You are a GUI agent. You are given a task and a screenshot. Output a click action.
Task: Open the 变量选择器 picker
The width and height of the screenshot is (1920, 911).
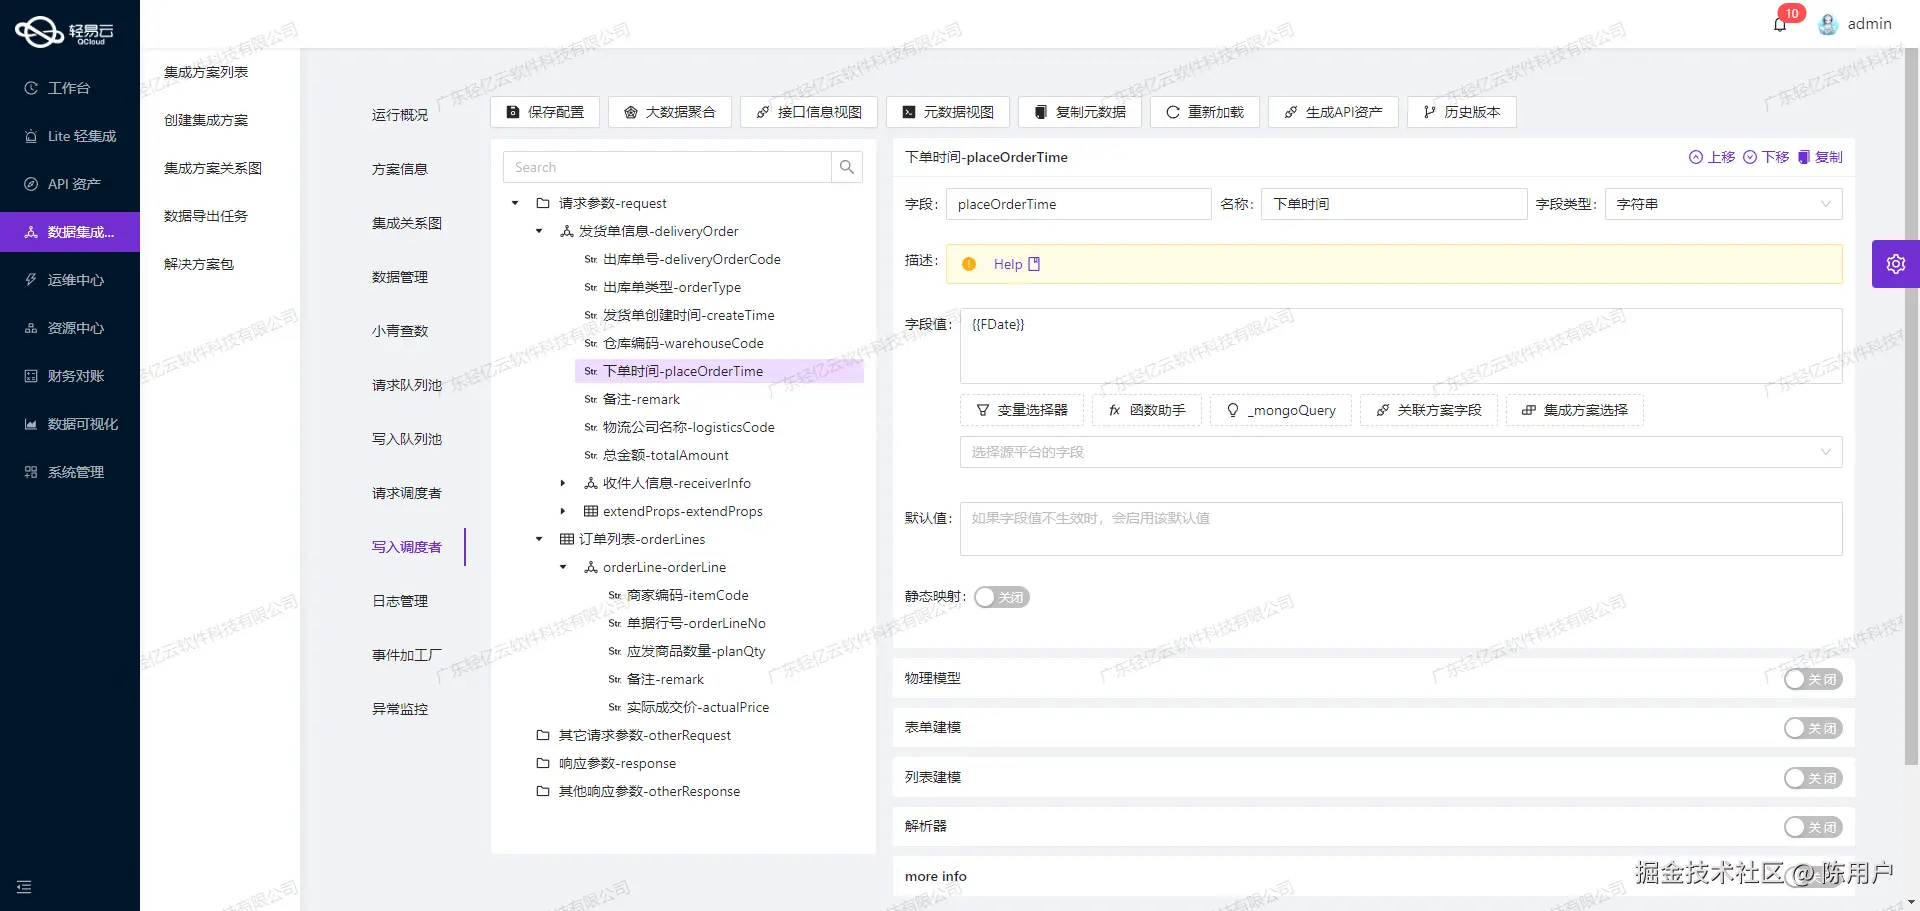click(x=1021, y=410)
